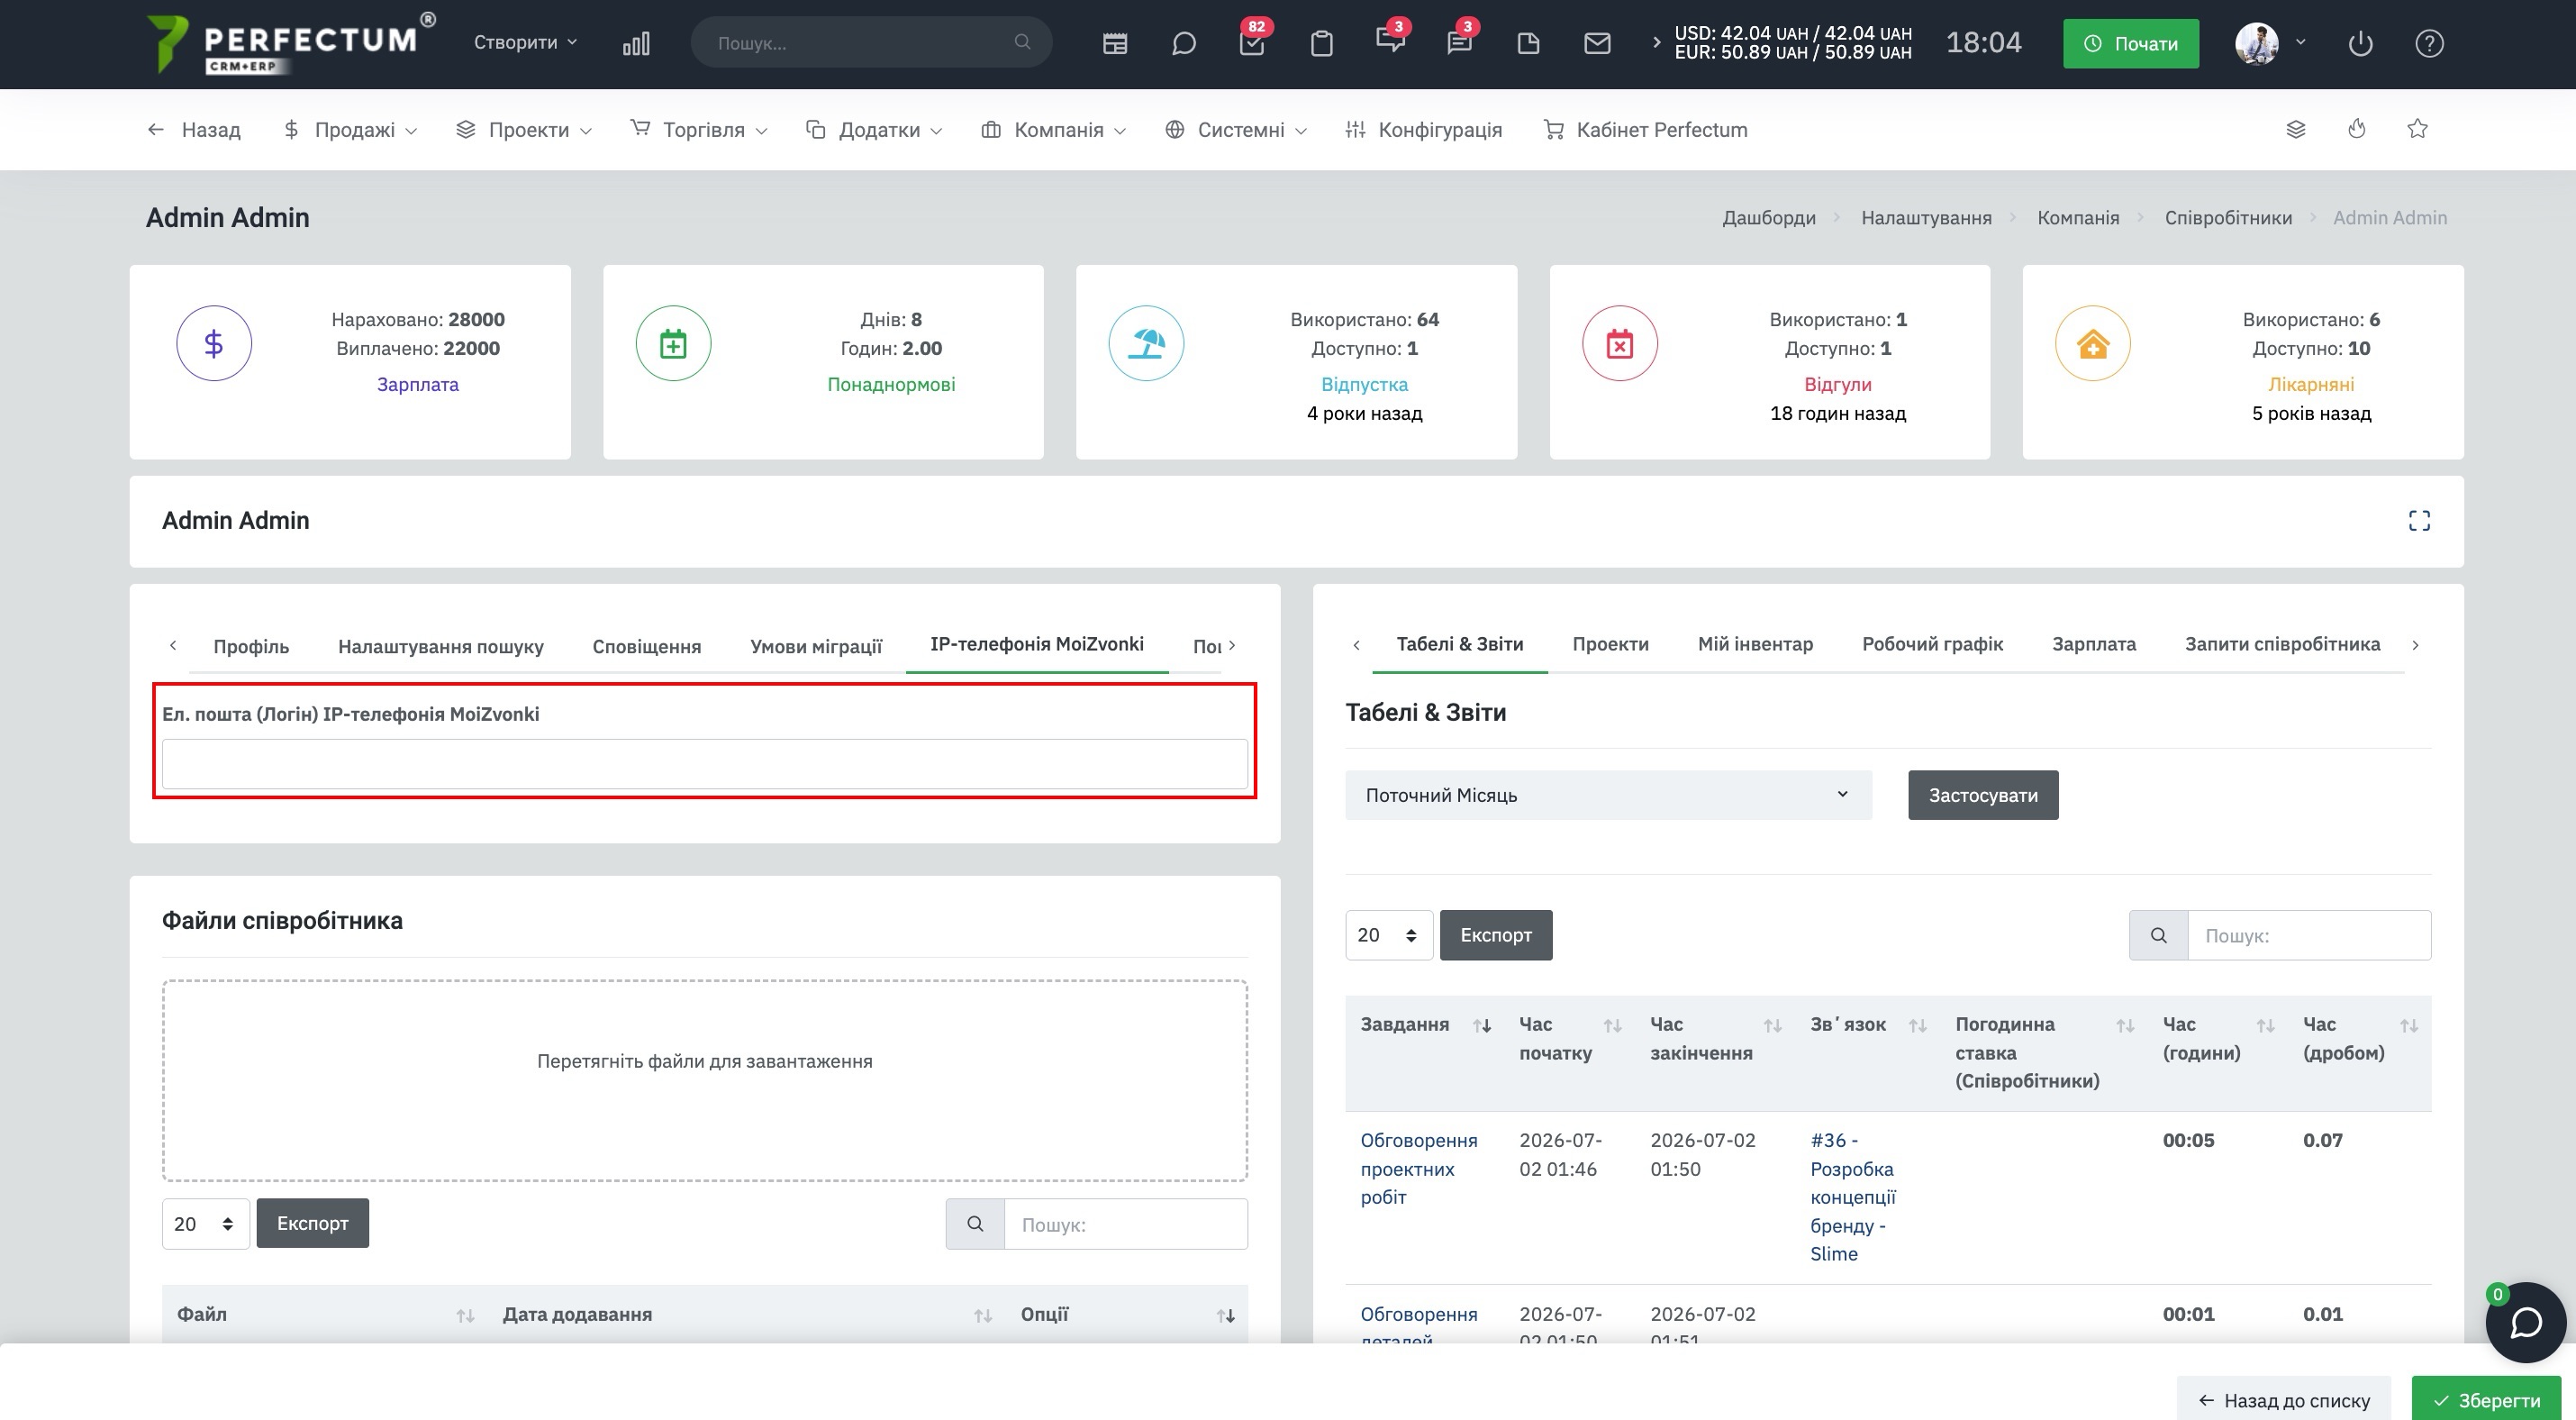Image resolution: width=2576 pixels, height=1420 pixels.
Task: Switch to the Робочий графік tab
Action: [x=1932, y=644]
